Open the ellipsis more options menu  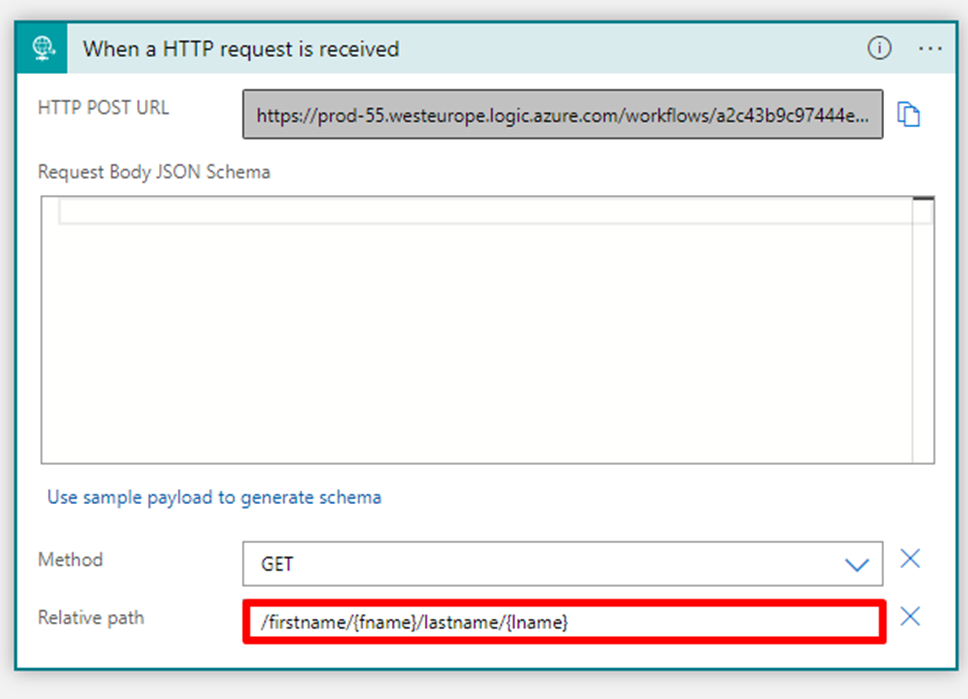[x=930, y=49]
